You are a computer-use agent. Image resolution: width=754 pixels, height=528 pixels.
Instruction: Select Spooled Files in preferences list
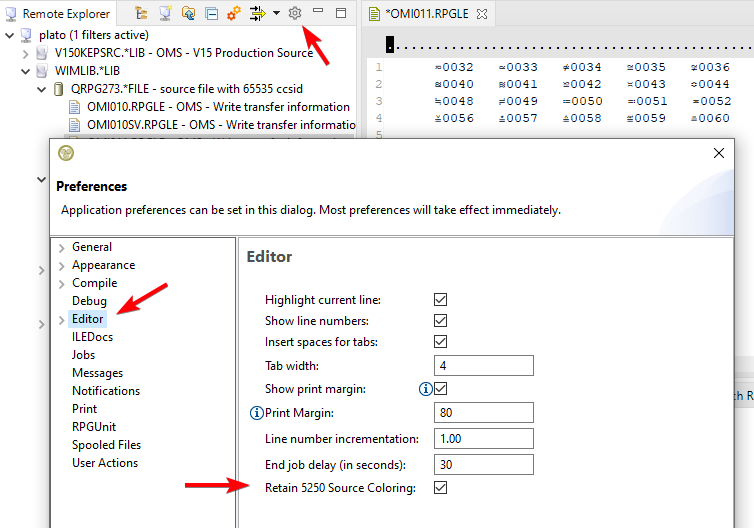pyautogui.click(x=106, y=445)
